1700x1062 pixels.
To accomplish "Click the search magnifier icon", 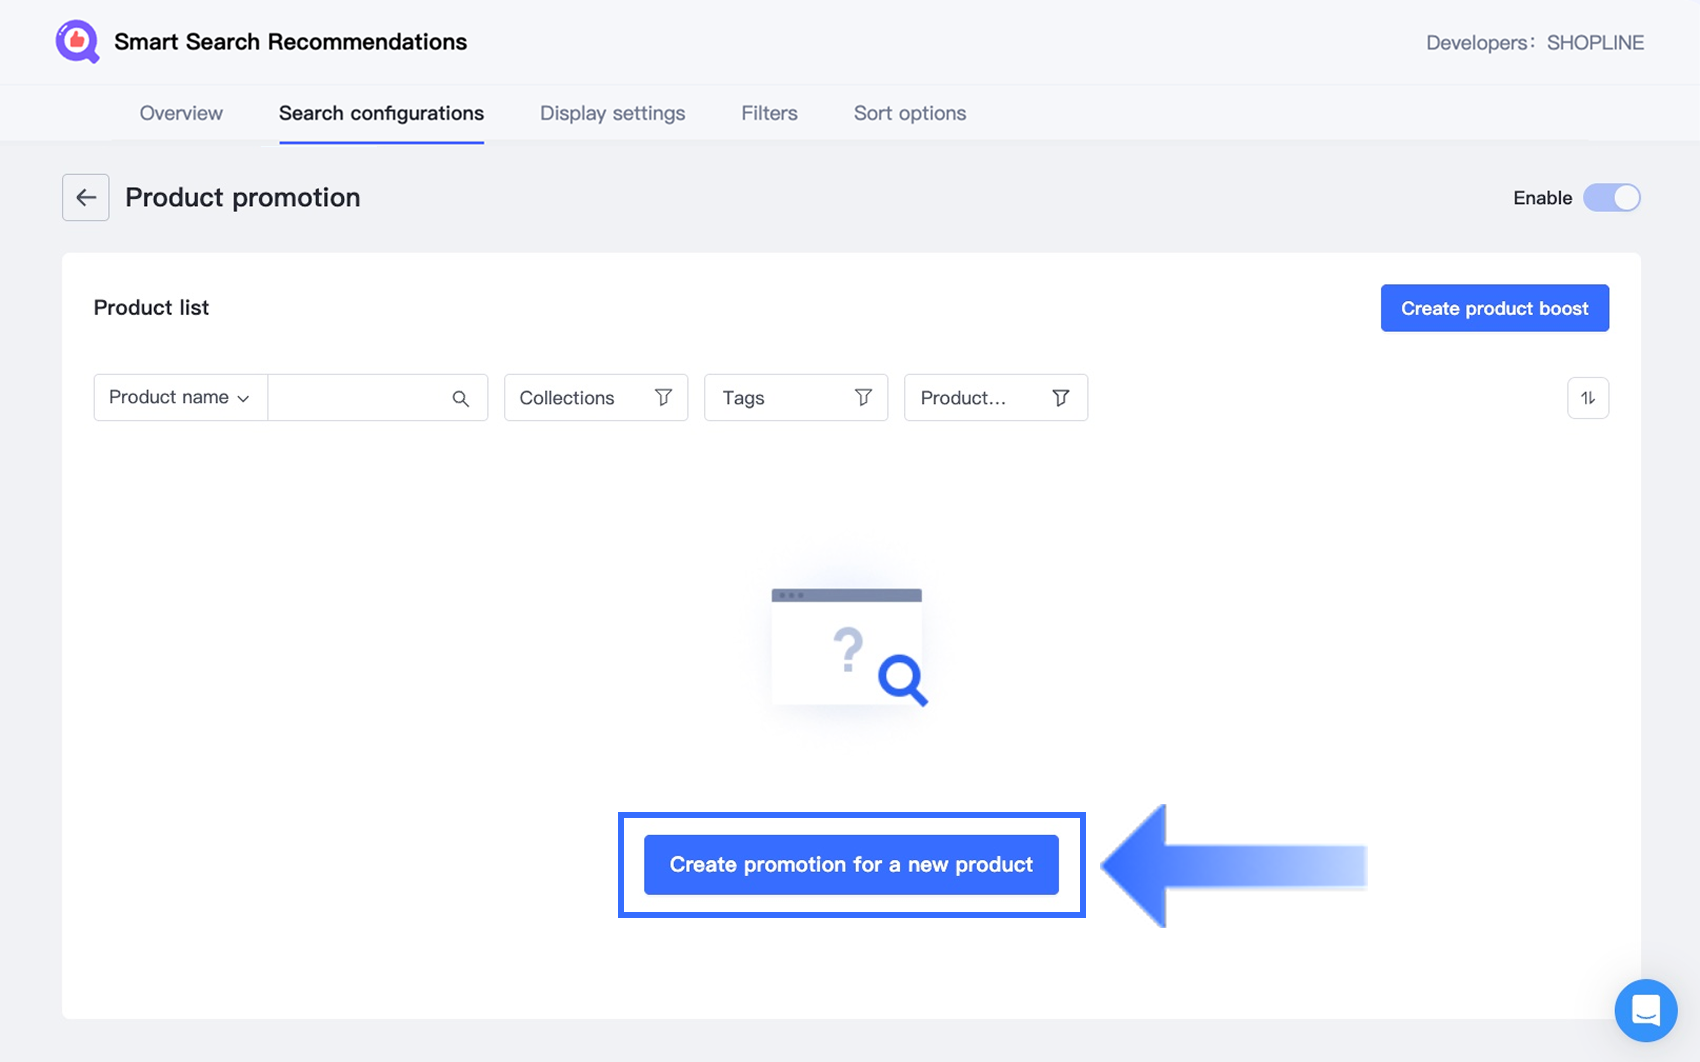I will pos(460,398).
